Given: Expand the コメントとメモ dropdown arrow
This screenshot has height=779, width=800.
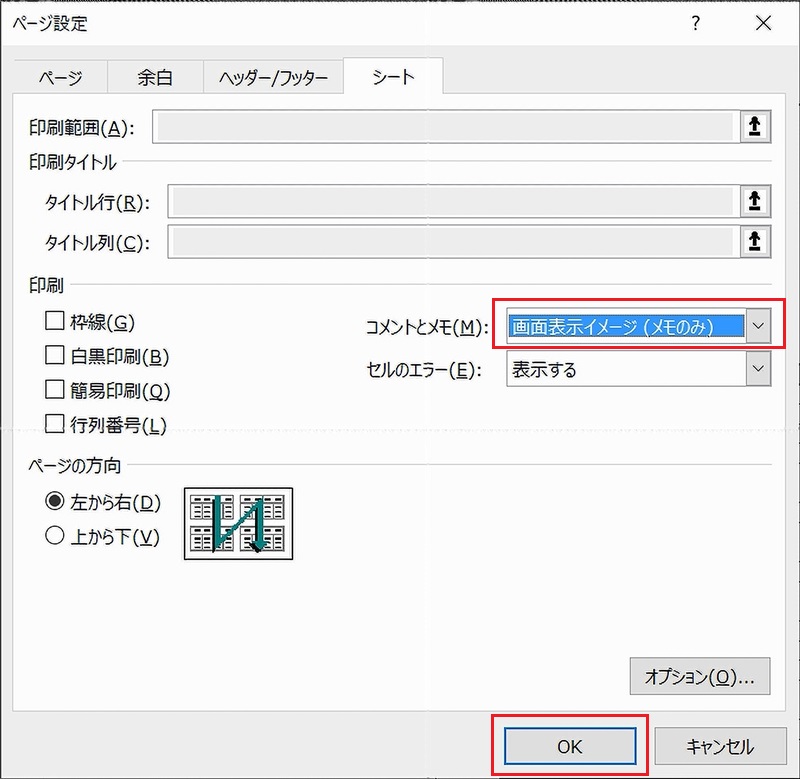Looking at the screenshot, I should 759,326.
